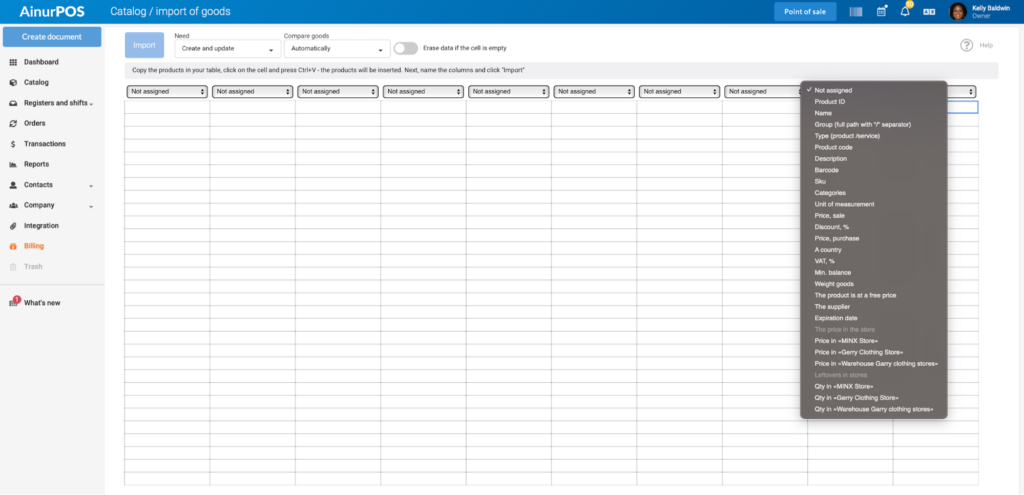Open the calendar icon in header
This screenshot has width=1024, height=495.
[881, 11]
